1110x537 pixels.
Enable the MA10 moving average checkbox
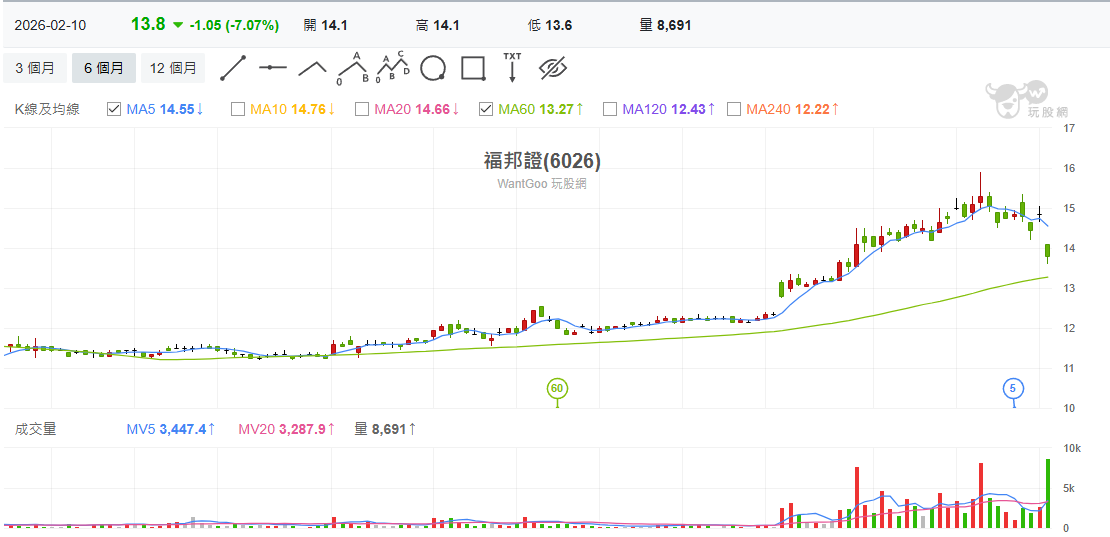click(x=238, y=109)
